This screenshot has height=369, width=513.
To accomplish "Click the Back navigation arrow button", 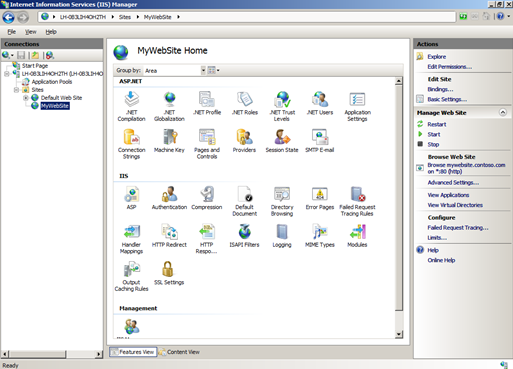I will click(x=9, y=17).
